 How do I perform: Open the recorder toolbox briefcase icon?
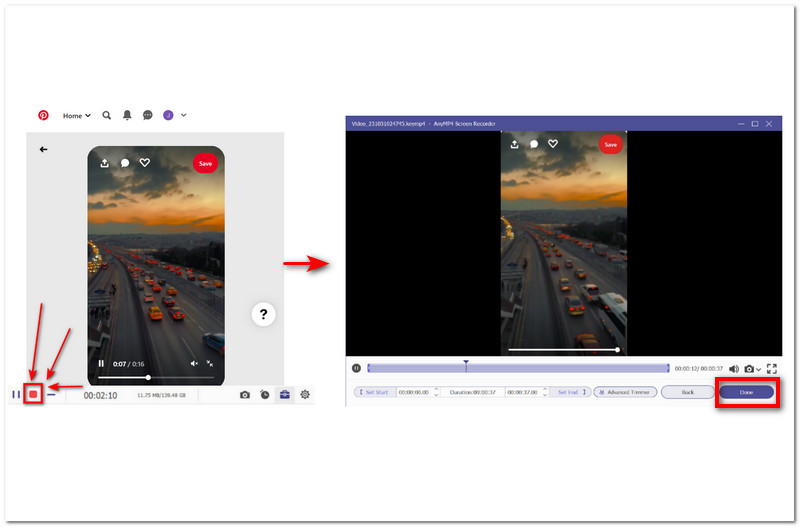point(285,395)
